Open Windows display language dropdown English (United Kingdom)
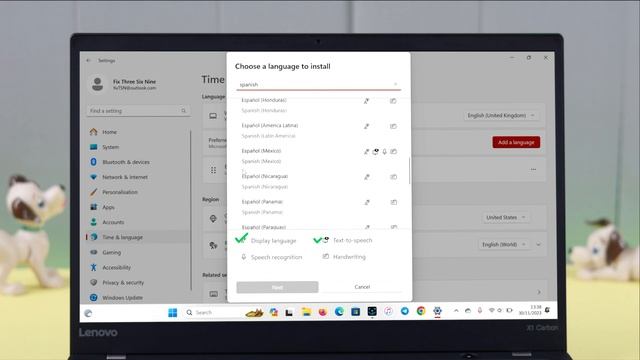640x360 pixels. click(501, 116)
